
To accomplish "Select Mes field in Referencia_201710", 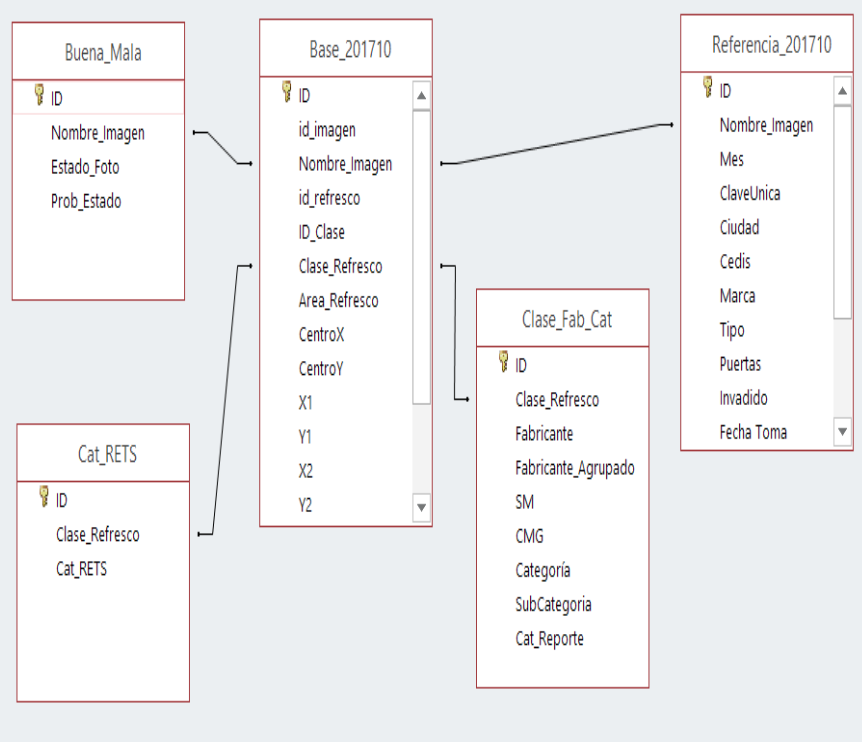I will click(x=731, y=159).
